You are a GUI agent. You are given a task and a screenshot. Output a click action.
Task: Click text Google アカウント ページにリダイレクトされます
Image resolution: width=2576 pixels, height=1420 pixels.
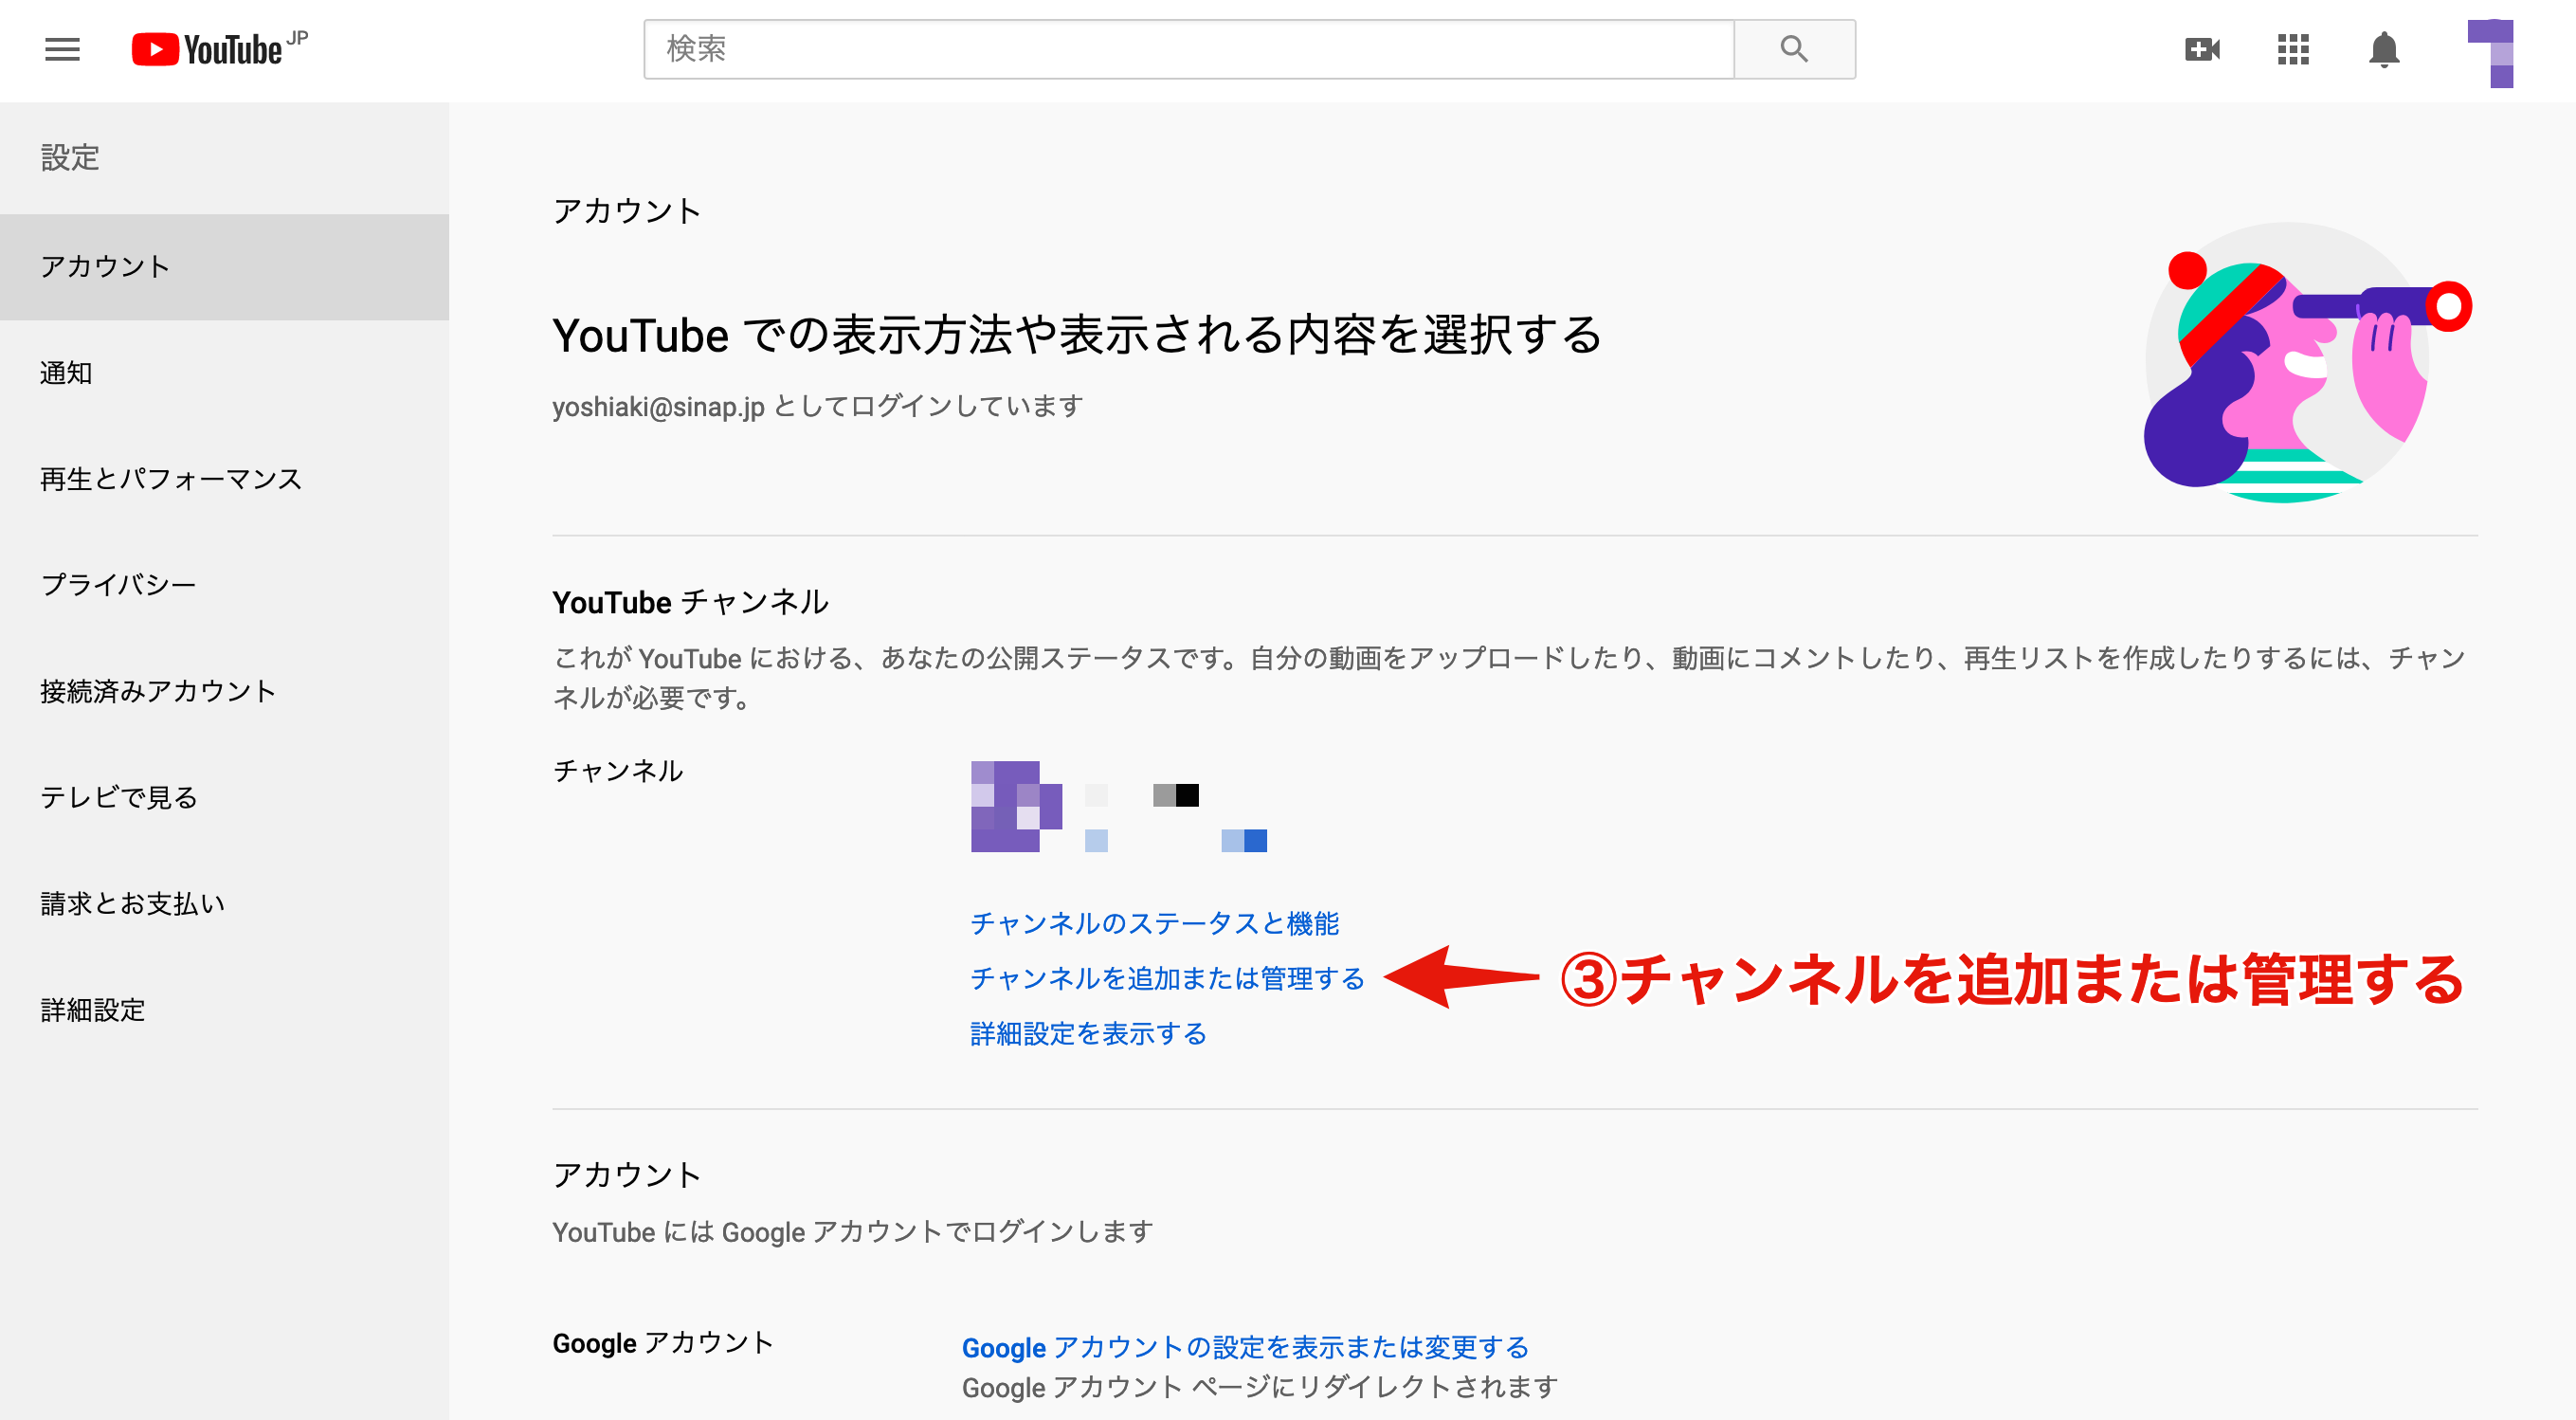coord(1260,1387)
